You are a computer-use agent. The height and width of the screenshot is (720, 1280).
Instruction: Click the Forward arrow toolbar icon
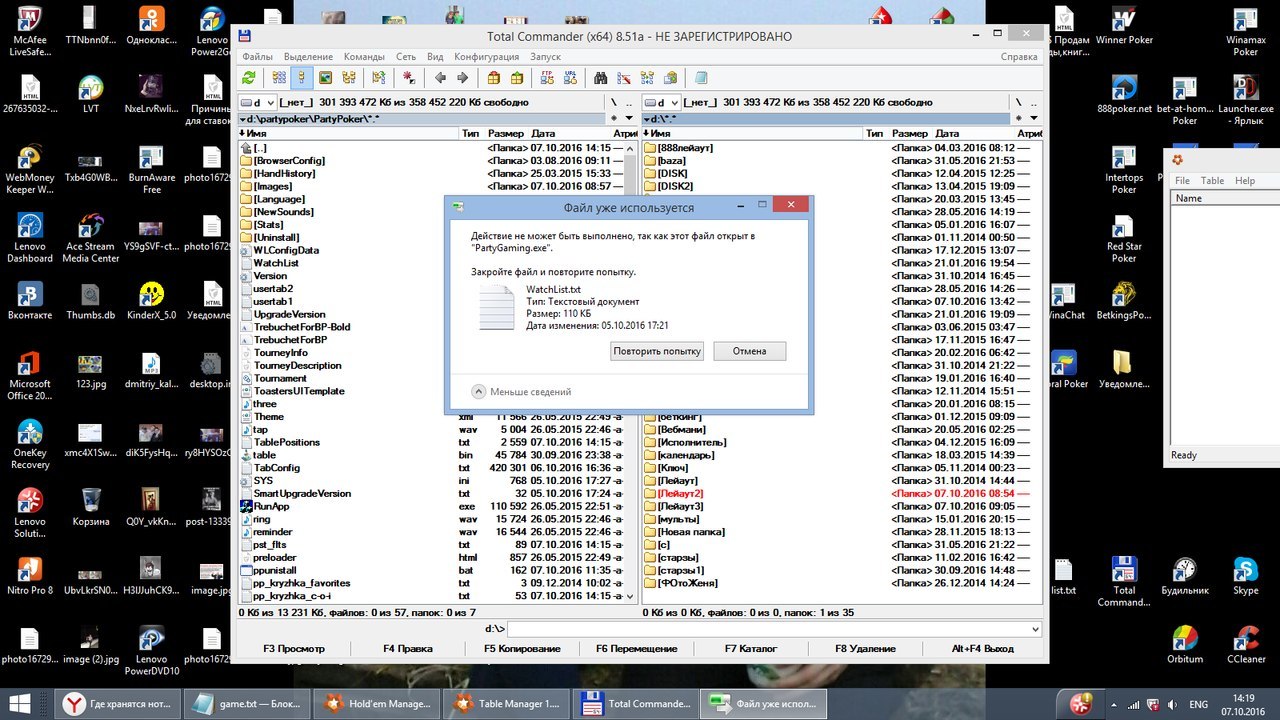point(462,78)
